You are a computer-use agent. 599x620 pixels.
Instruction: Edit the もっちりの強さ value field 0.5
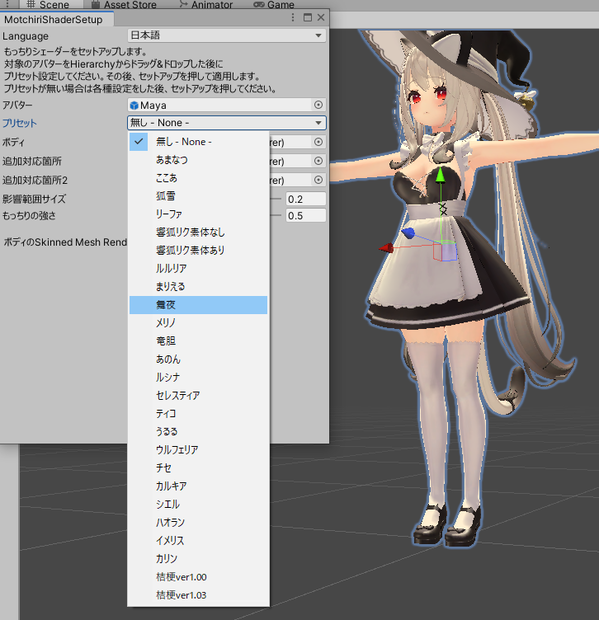tap(306, 215)
